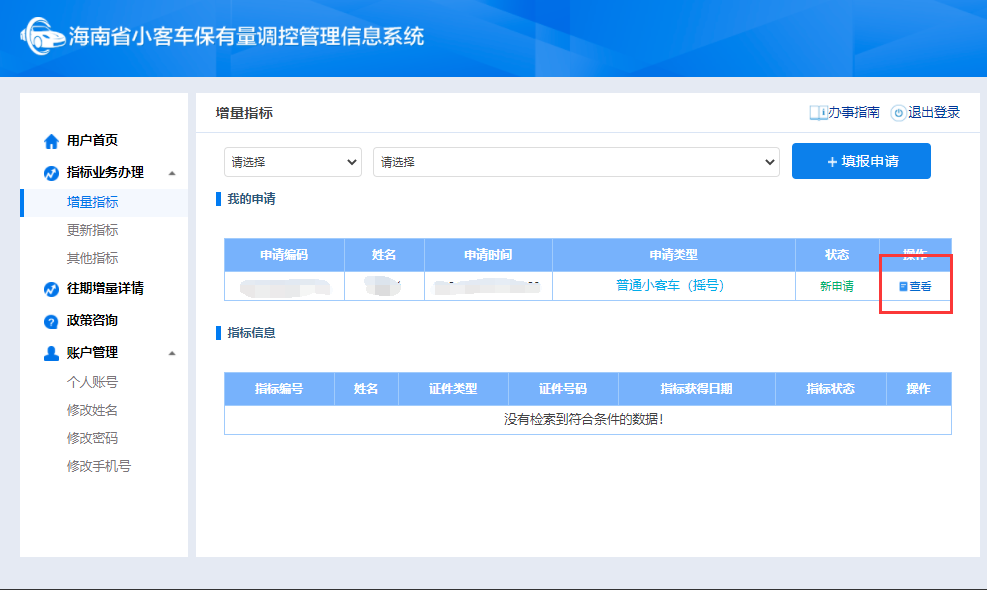Select 更新指标 in the sidebar
This screenshot has width=987, height=590.
(x=92, y=230)
